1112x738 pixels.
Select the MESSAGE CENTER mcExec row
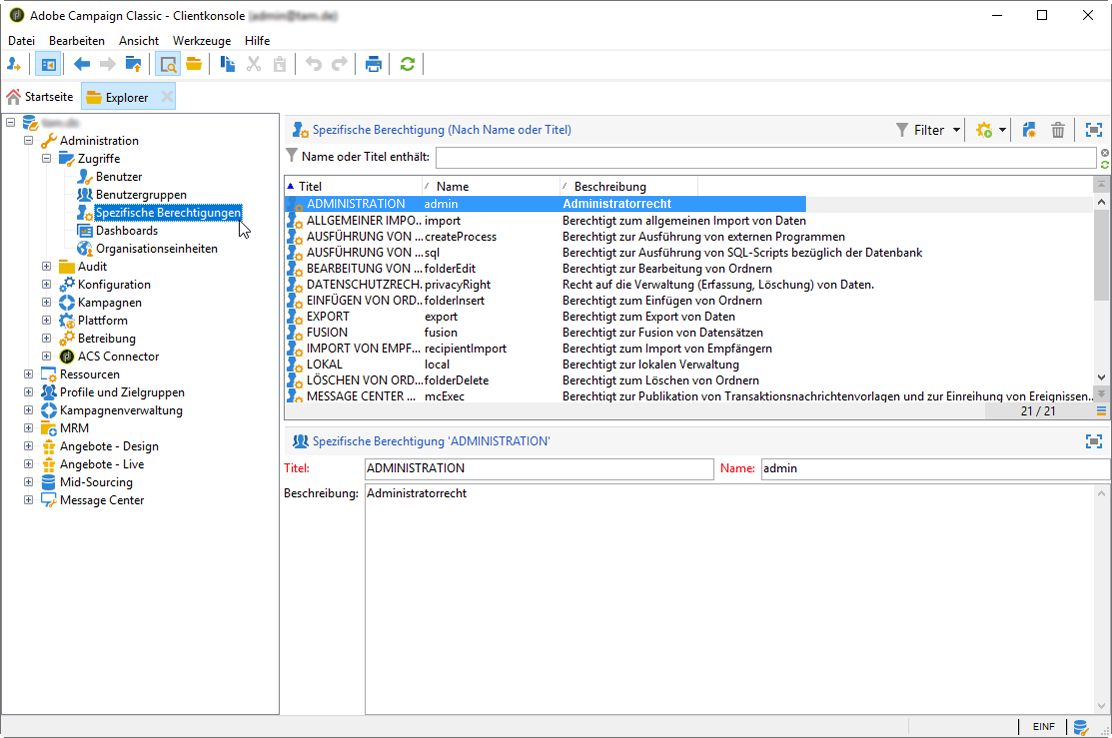688,396
